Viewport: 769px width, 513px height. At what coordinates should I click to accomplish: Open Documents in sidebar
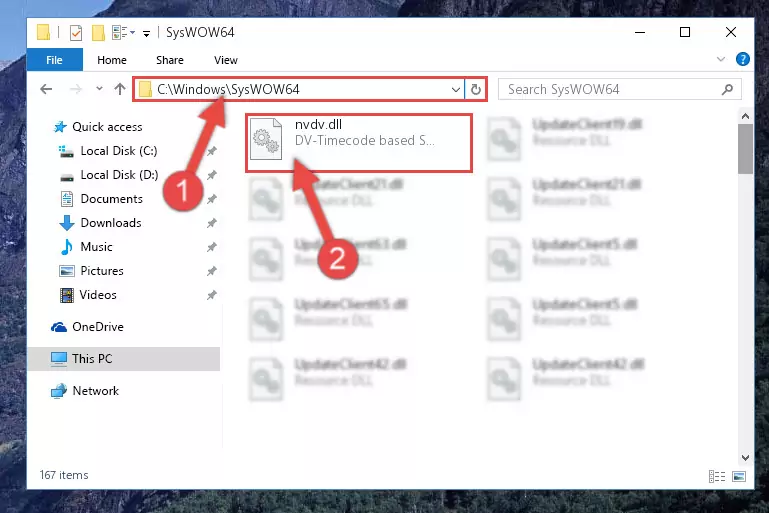coord(111,199)
